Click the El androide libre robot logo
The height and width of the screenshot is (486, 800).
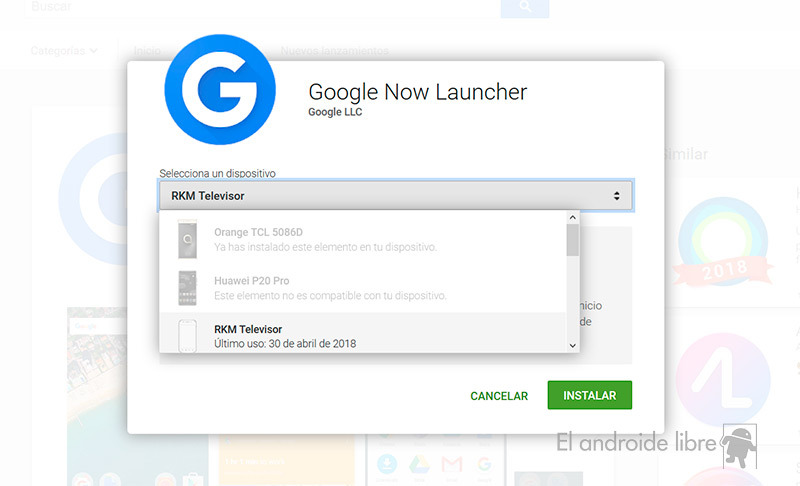[x=739, y=446]
